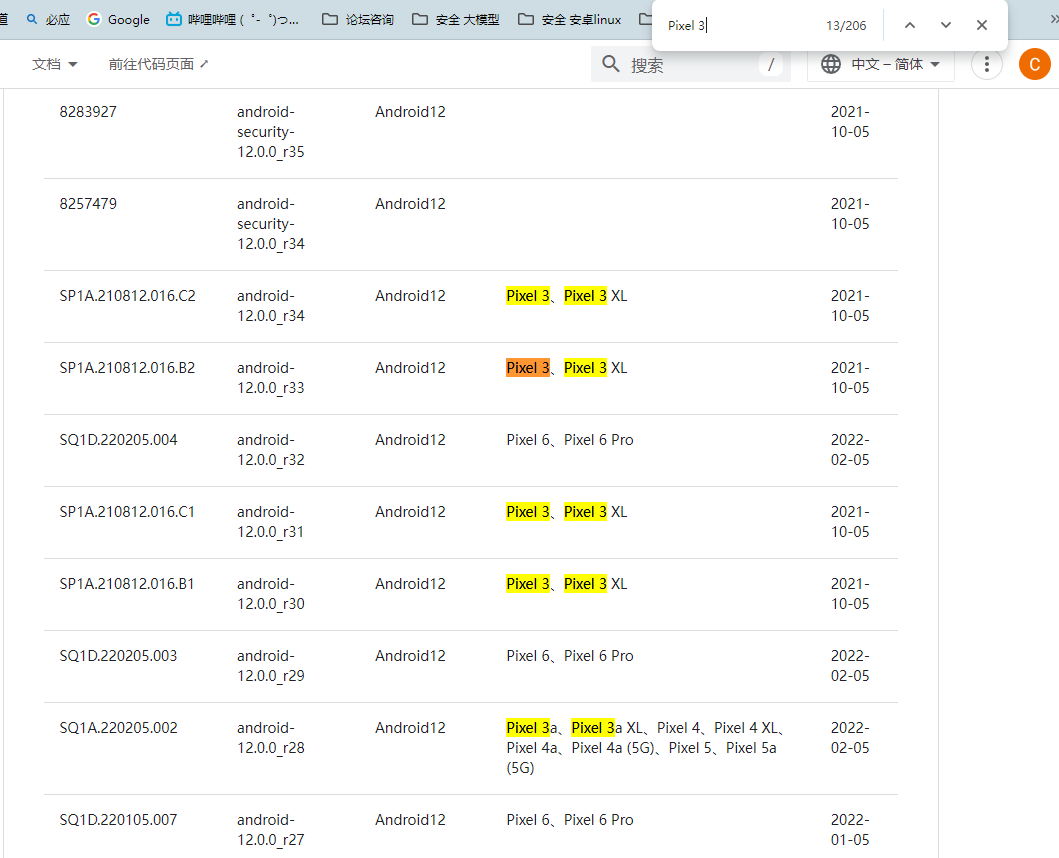This screenshot has width=1059, height=858.
Task: Click the previous match arrow in find bar
Action: [x=909, y=25]
